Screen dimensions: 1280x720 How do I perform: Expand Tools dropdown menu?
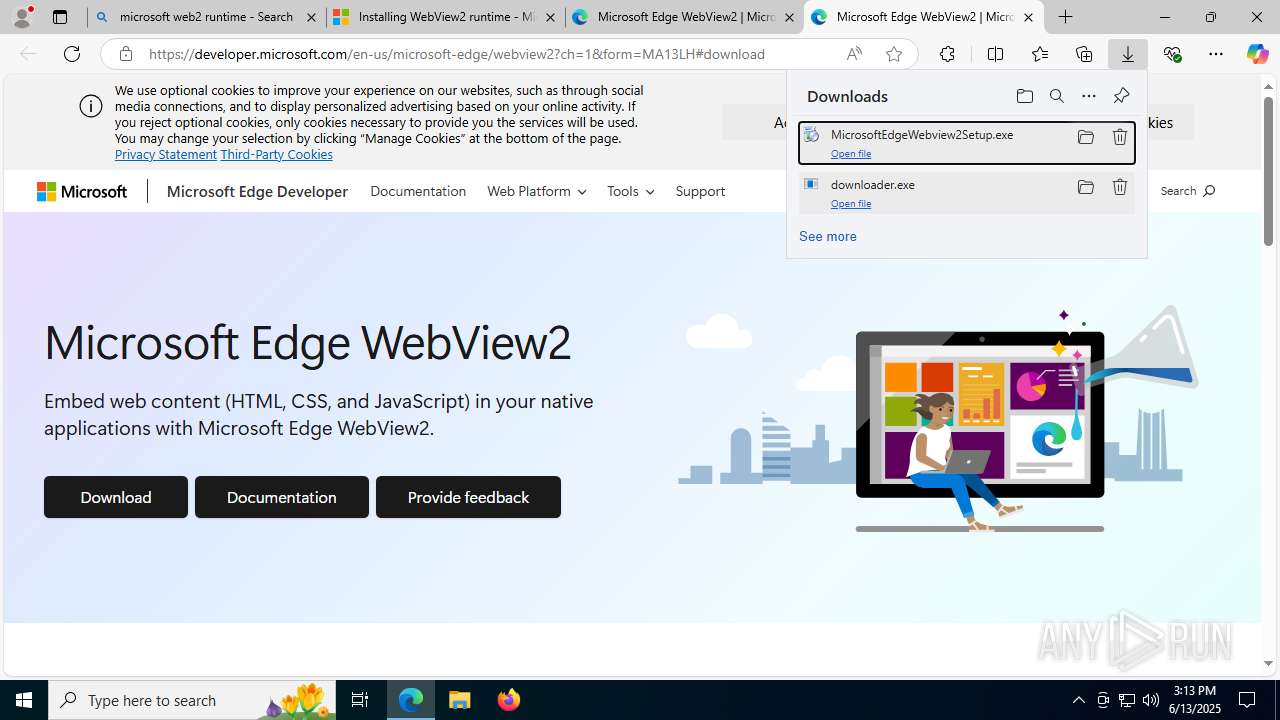630,191
